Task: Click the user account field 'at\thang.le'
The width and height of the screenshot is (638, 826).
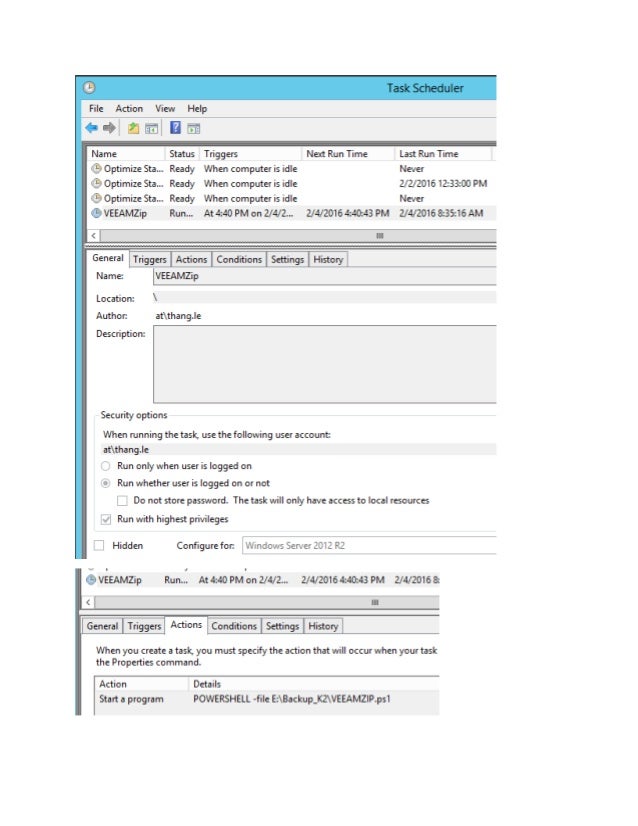Action: (298, 449)
